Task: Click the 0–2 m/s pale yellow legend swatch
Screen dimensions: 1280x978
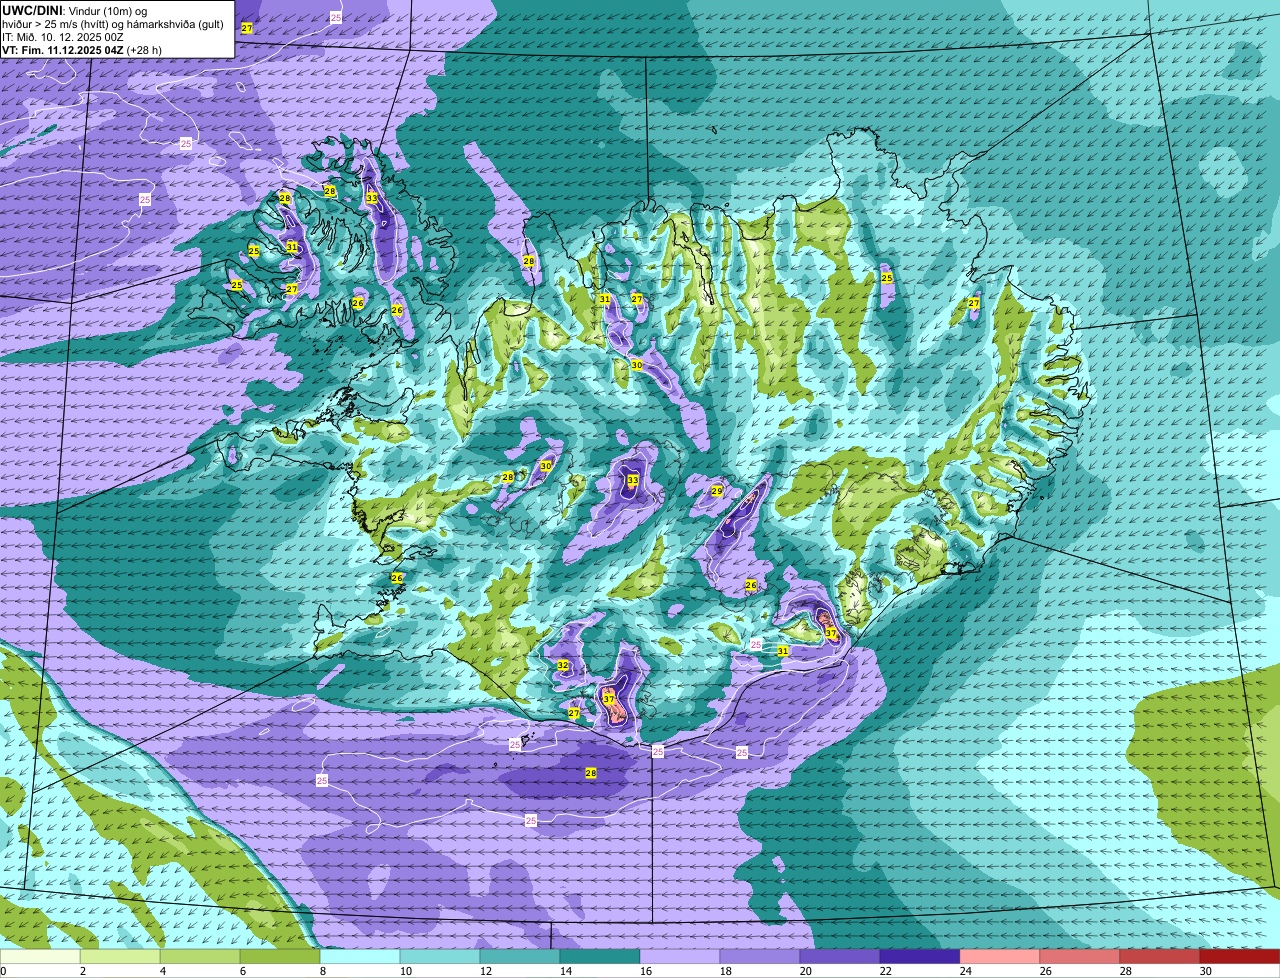Action: pos(40,957)
